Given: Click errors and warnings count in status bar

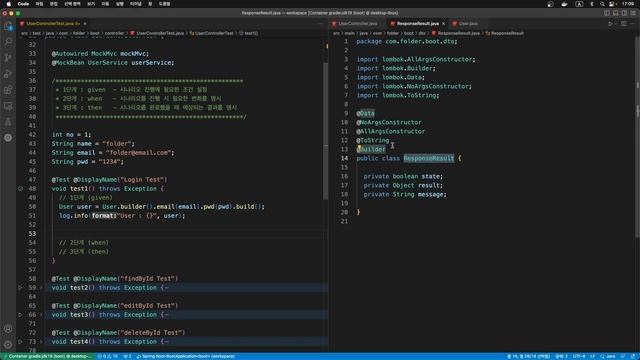Looking at the screenshot, I should [108, 356].
